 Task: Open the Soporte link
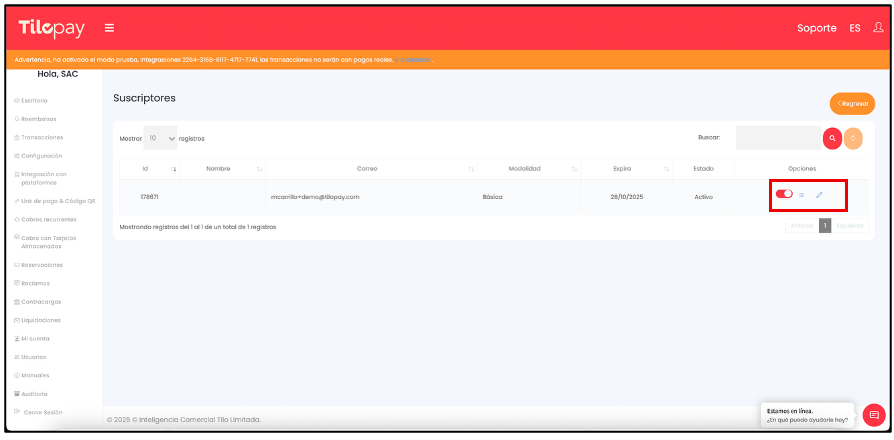[x=816, y=28]
